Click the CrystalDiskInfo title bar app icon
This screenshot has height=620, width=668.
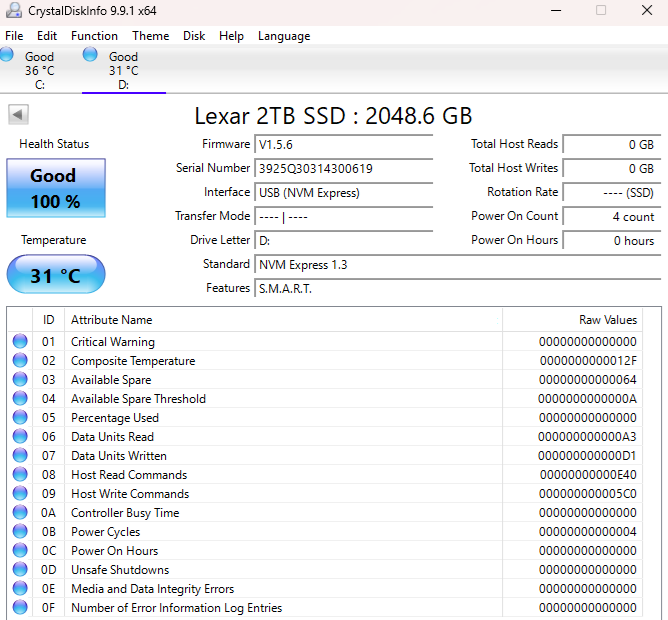(14, 10)
